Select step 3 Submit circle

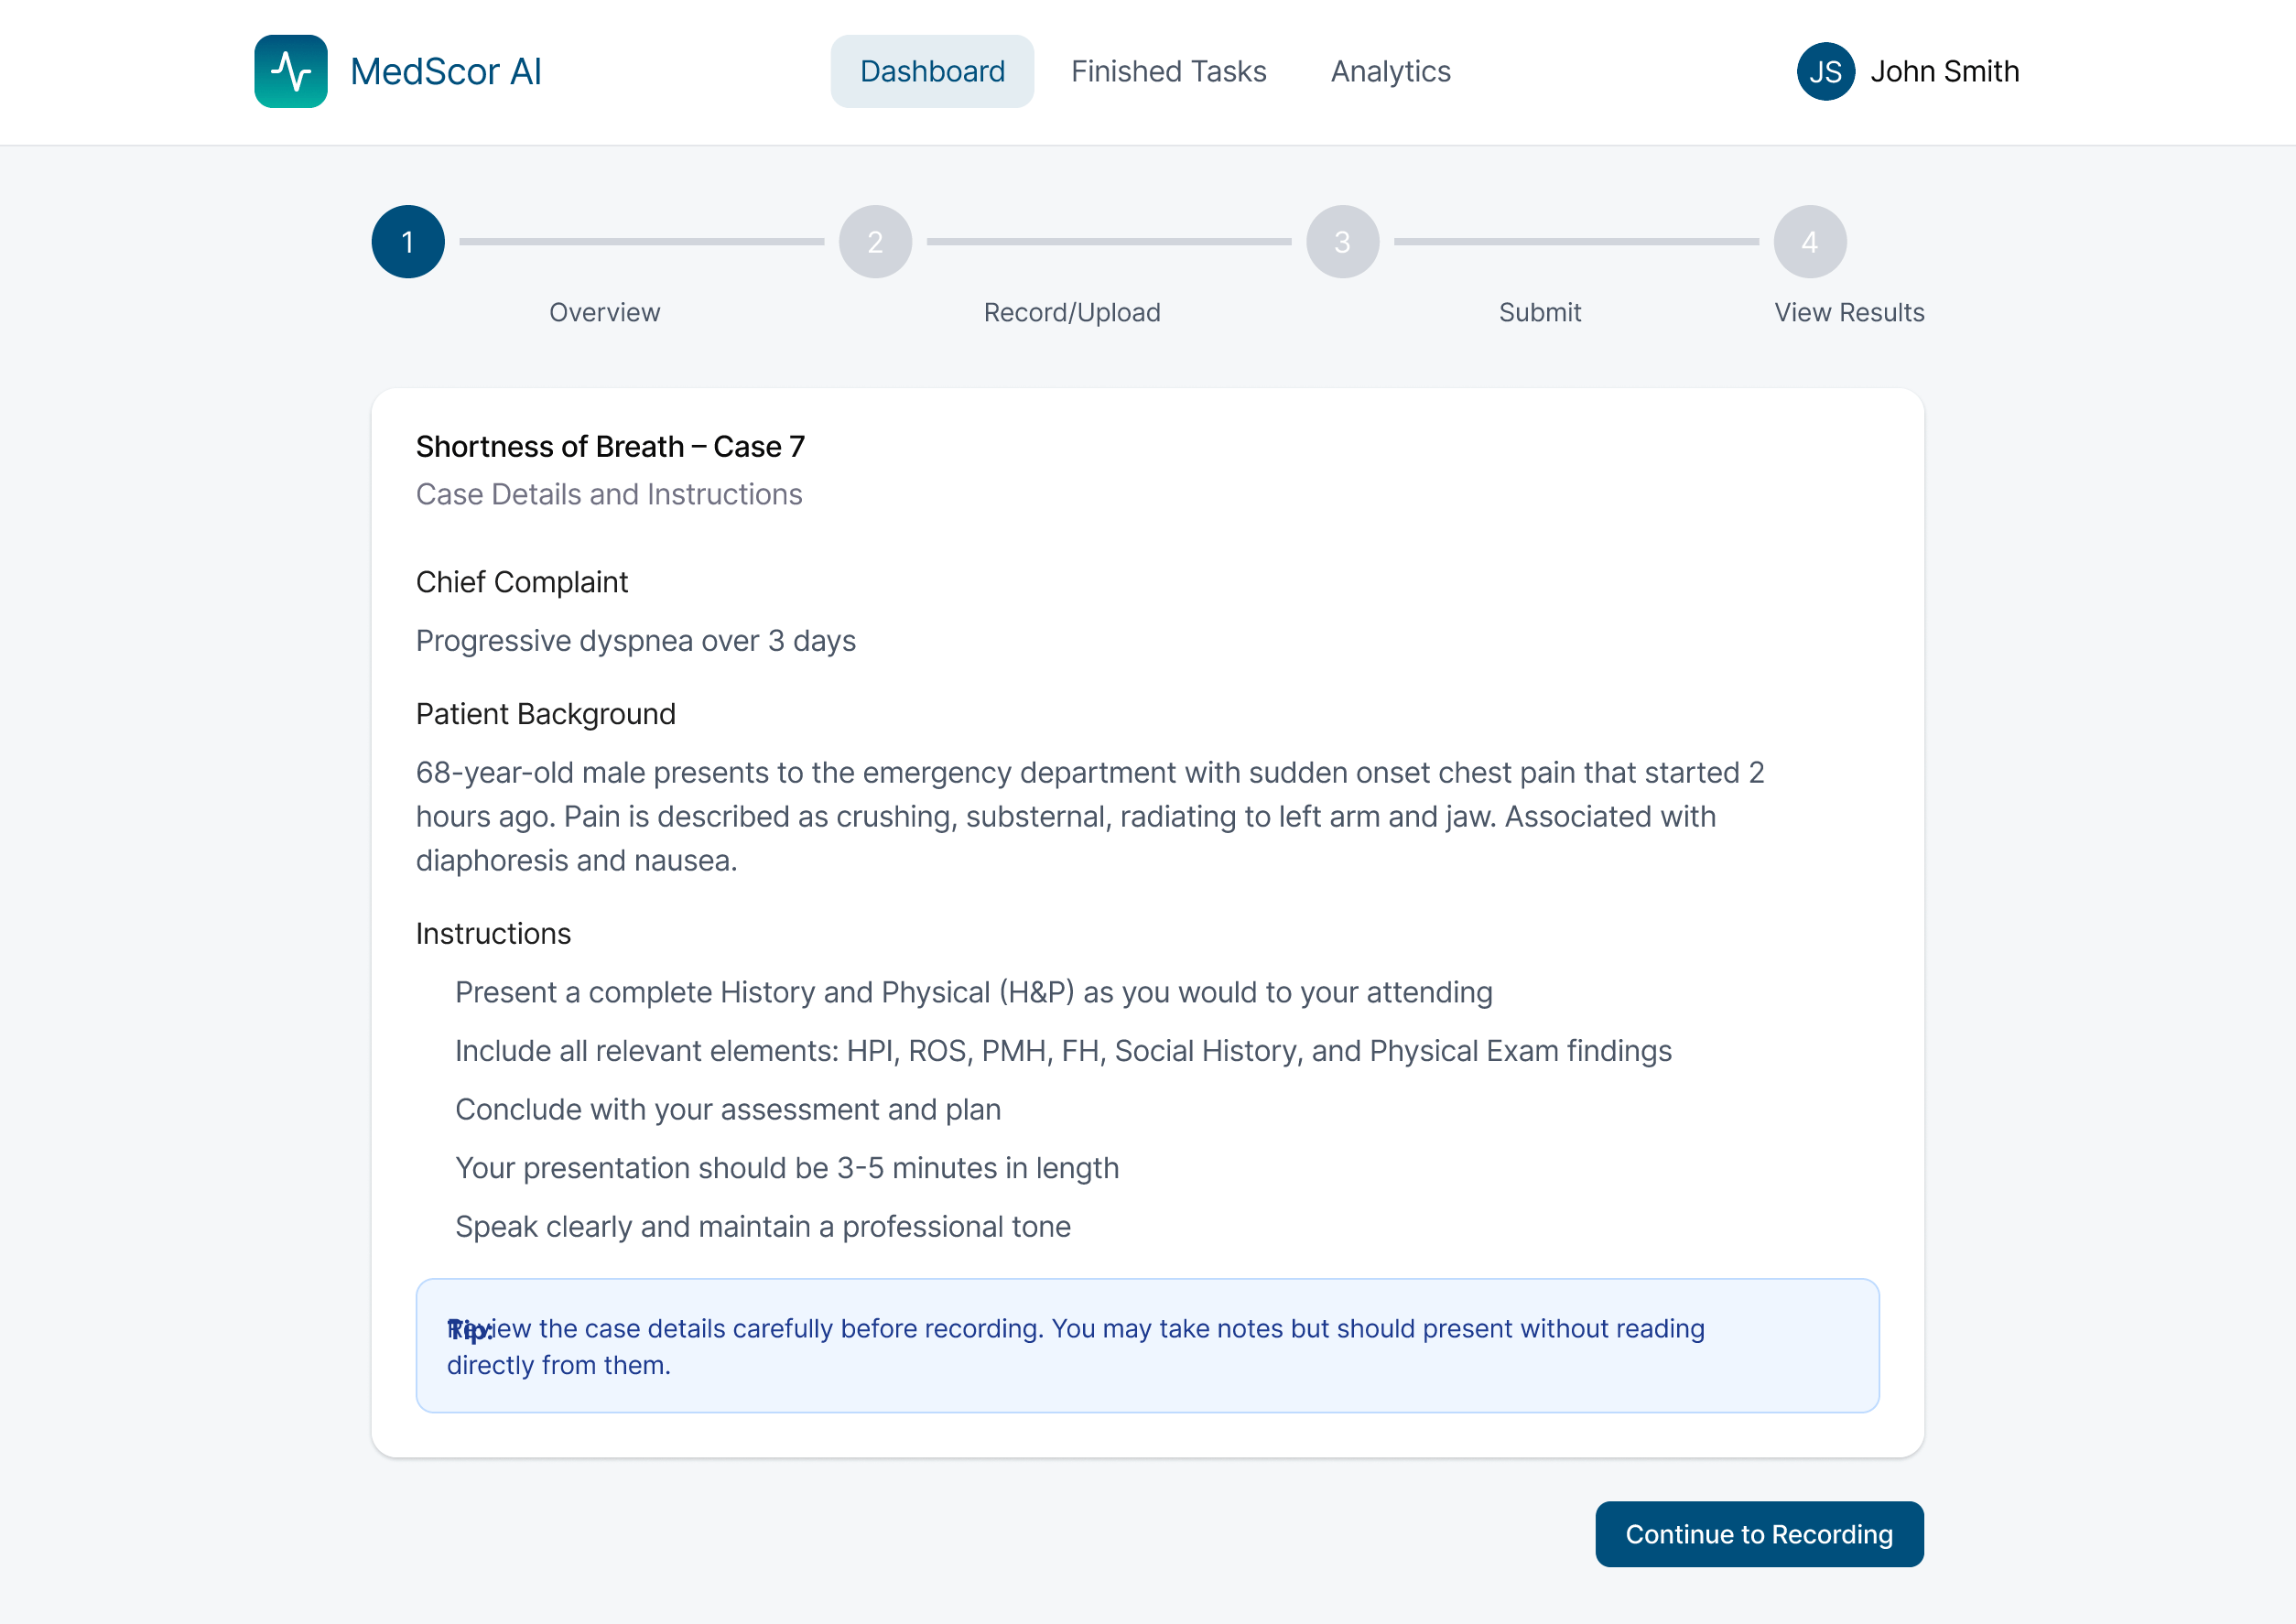pyautogui.click(x=1342, y=241)
